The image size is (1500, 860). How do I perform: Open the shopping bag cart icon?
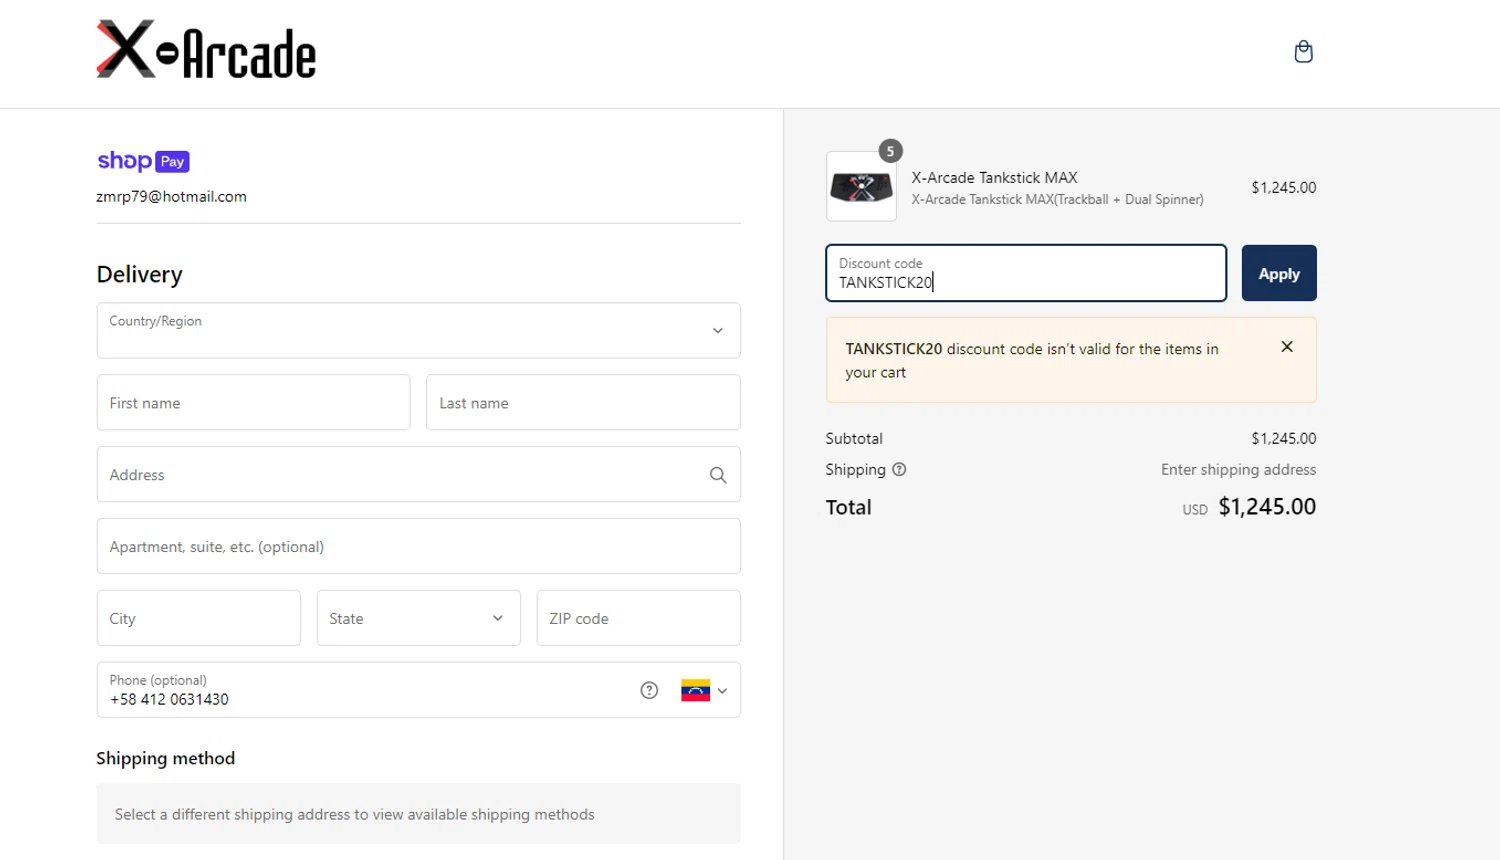(x=1303, y=52)
